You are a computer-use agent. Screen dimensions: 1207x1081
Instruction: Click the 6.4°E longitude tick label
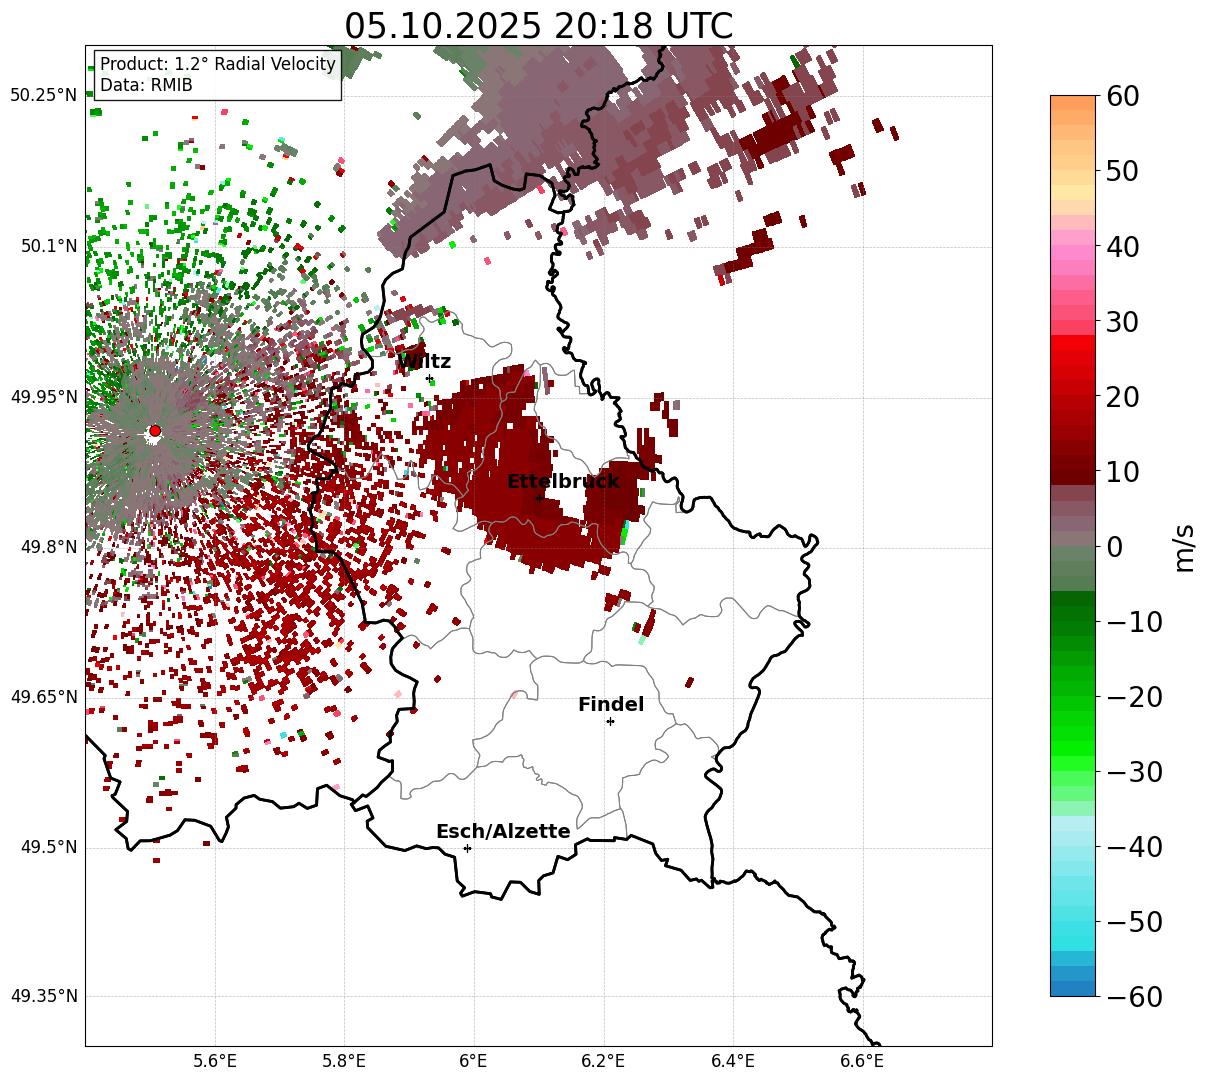[732, 1061]
